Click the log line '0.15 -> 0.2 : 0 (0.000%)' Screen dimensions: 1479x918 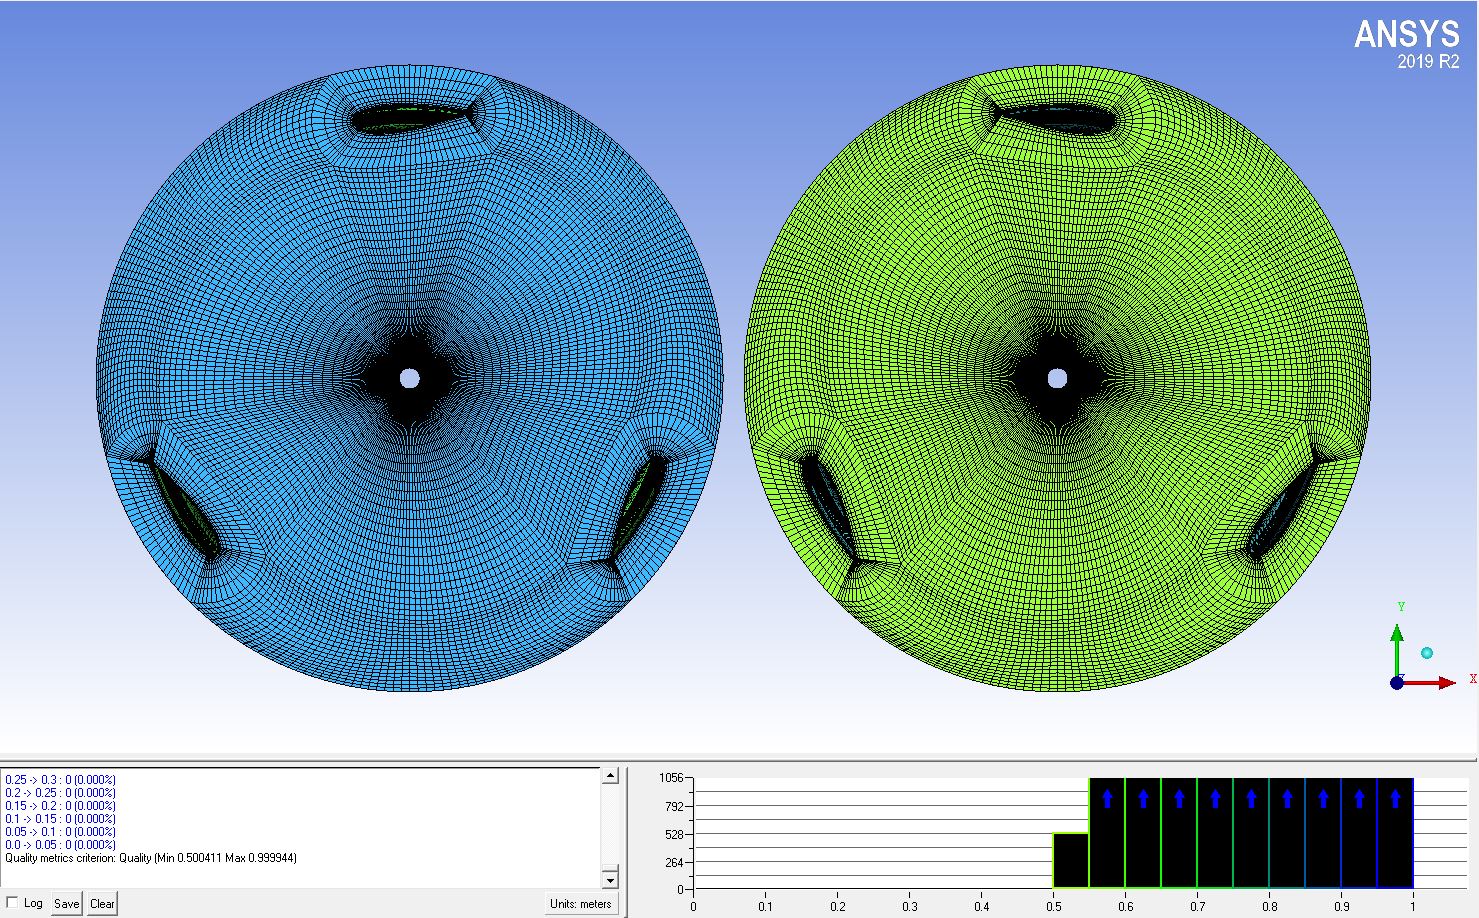point(60,806)
